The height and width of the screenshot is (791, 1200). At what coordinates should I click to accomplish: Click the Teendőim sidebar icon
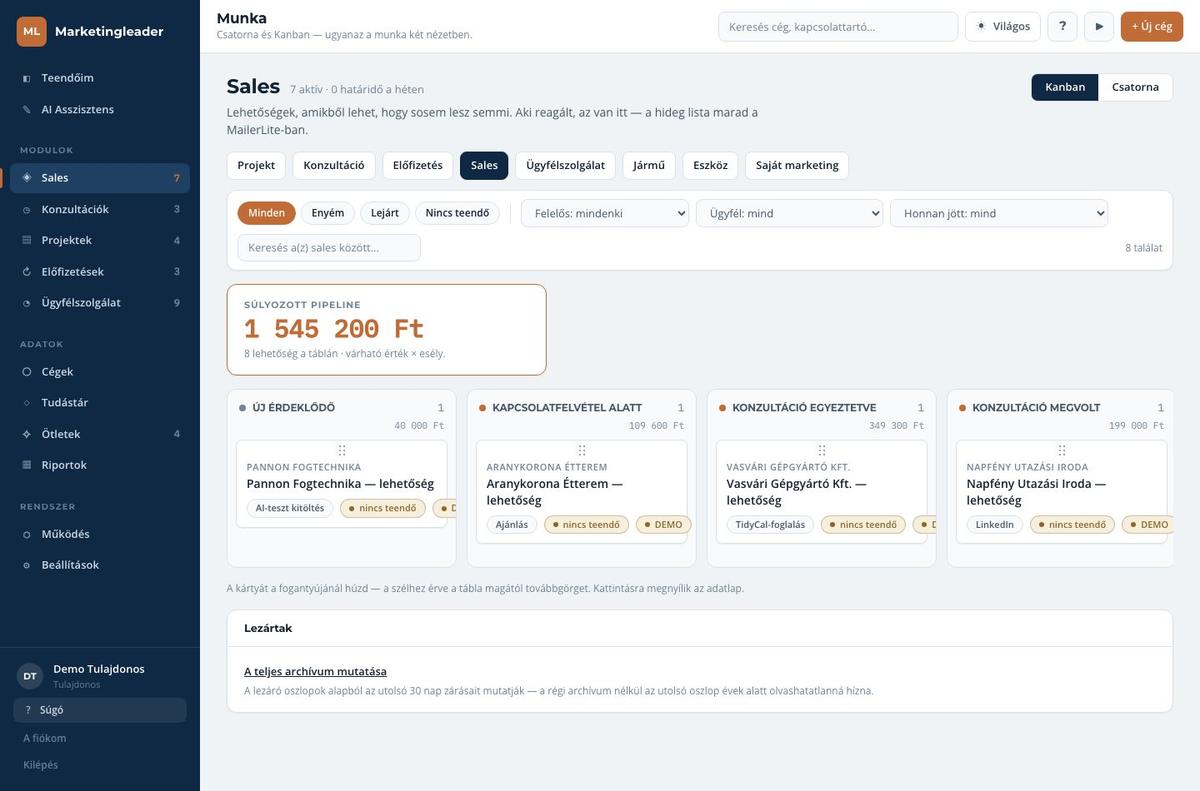[x=27, y=78]
